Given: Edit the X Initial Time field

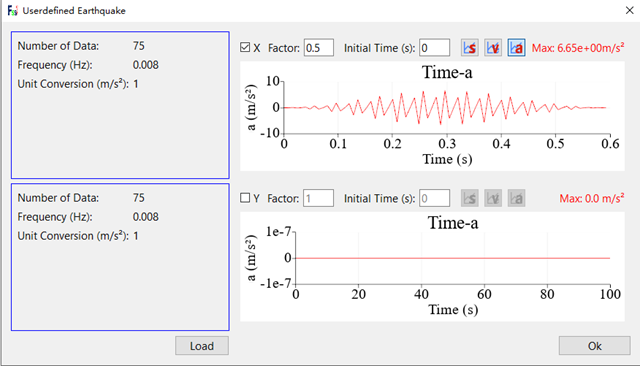Looking at the screenshot, I should click(x=435, y=48).
